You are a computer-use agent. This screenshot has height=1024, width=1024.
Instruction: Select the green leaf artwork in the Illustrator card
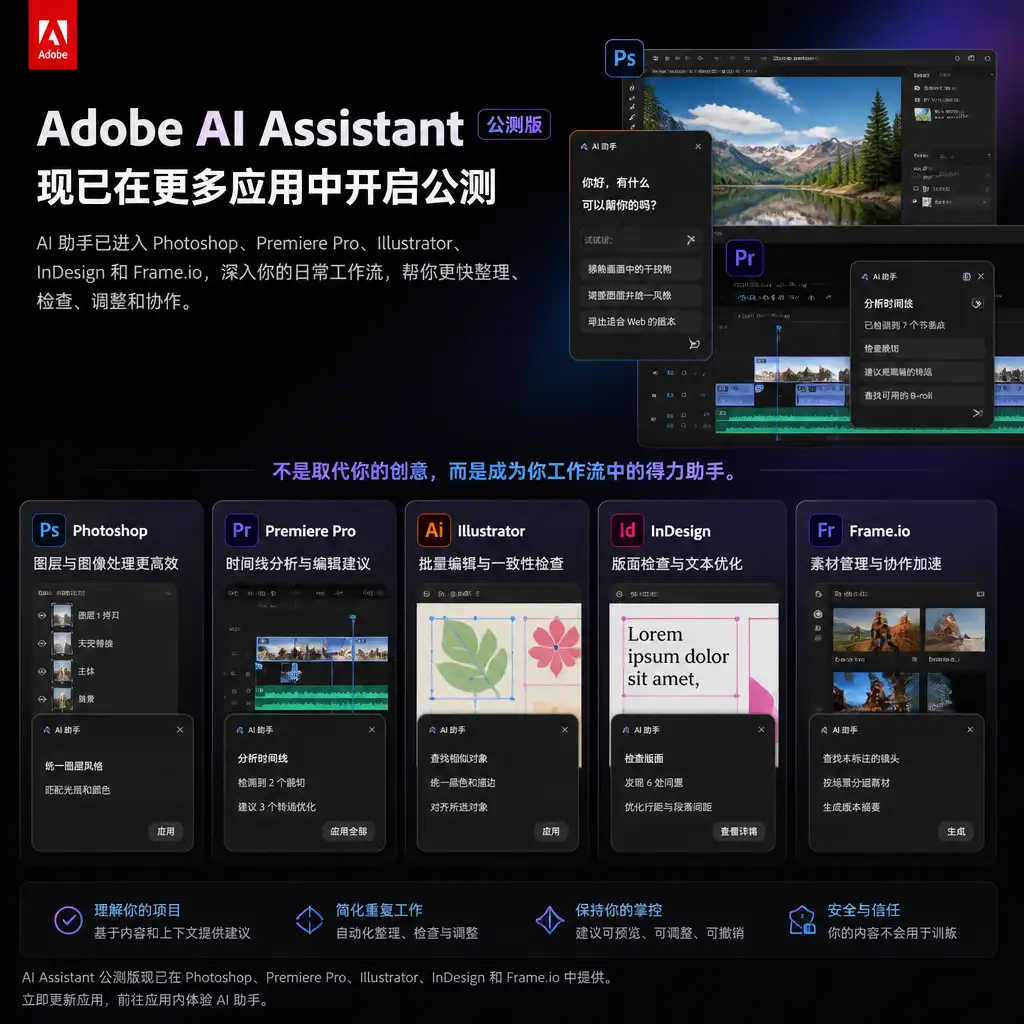[x=471, y=656]
